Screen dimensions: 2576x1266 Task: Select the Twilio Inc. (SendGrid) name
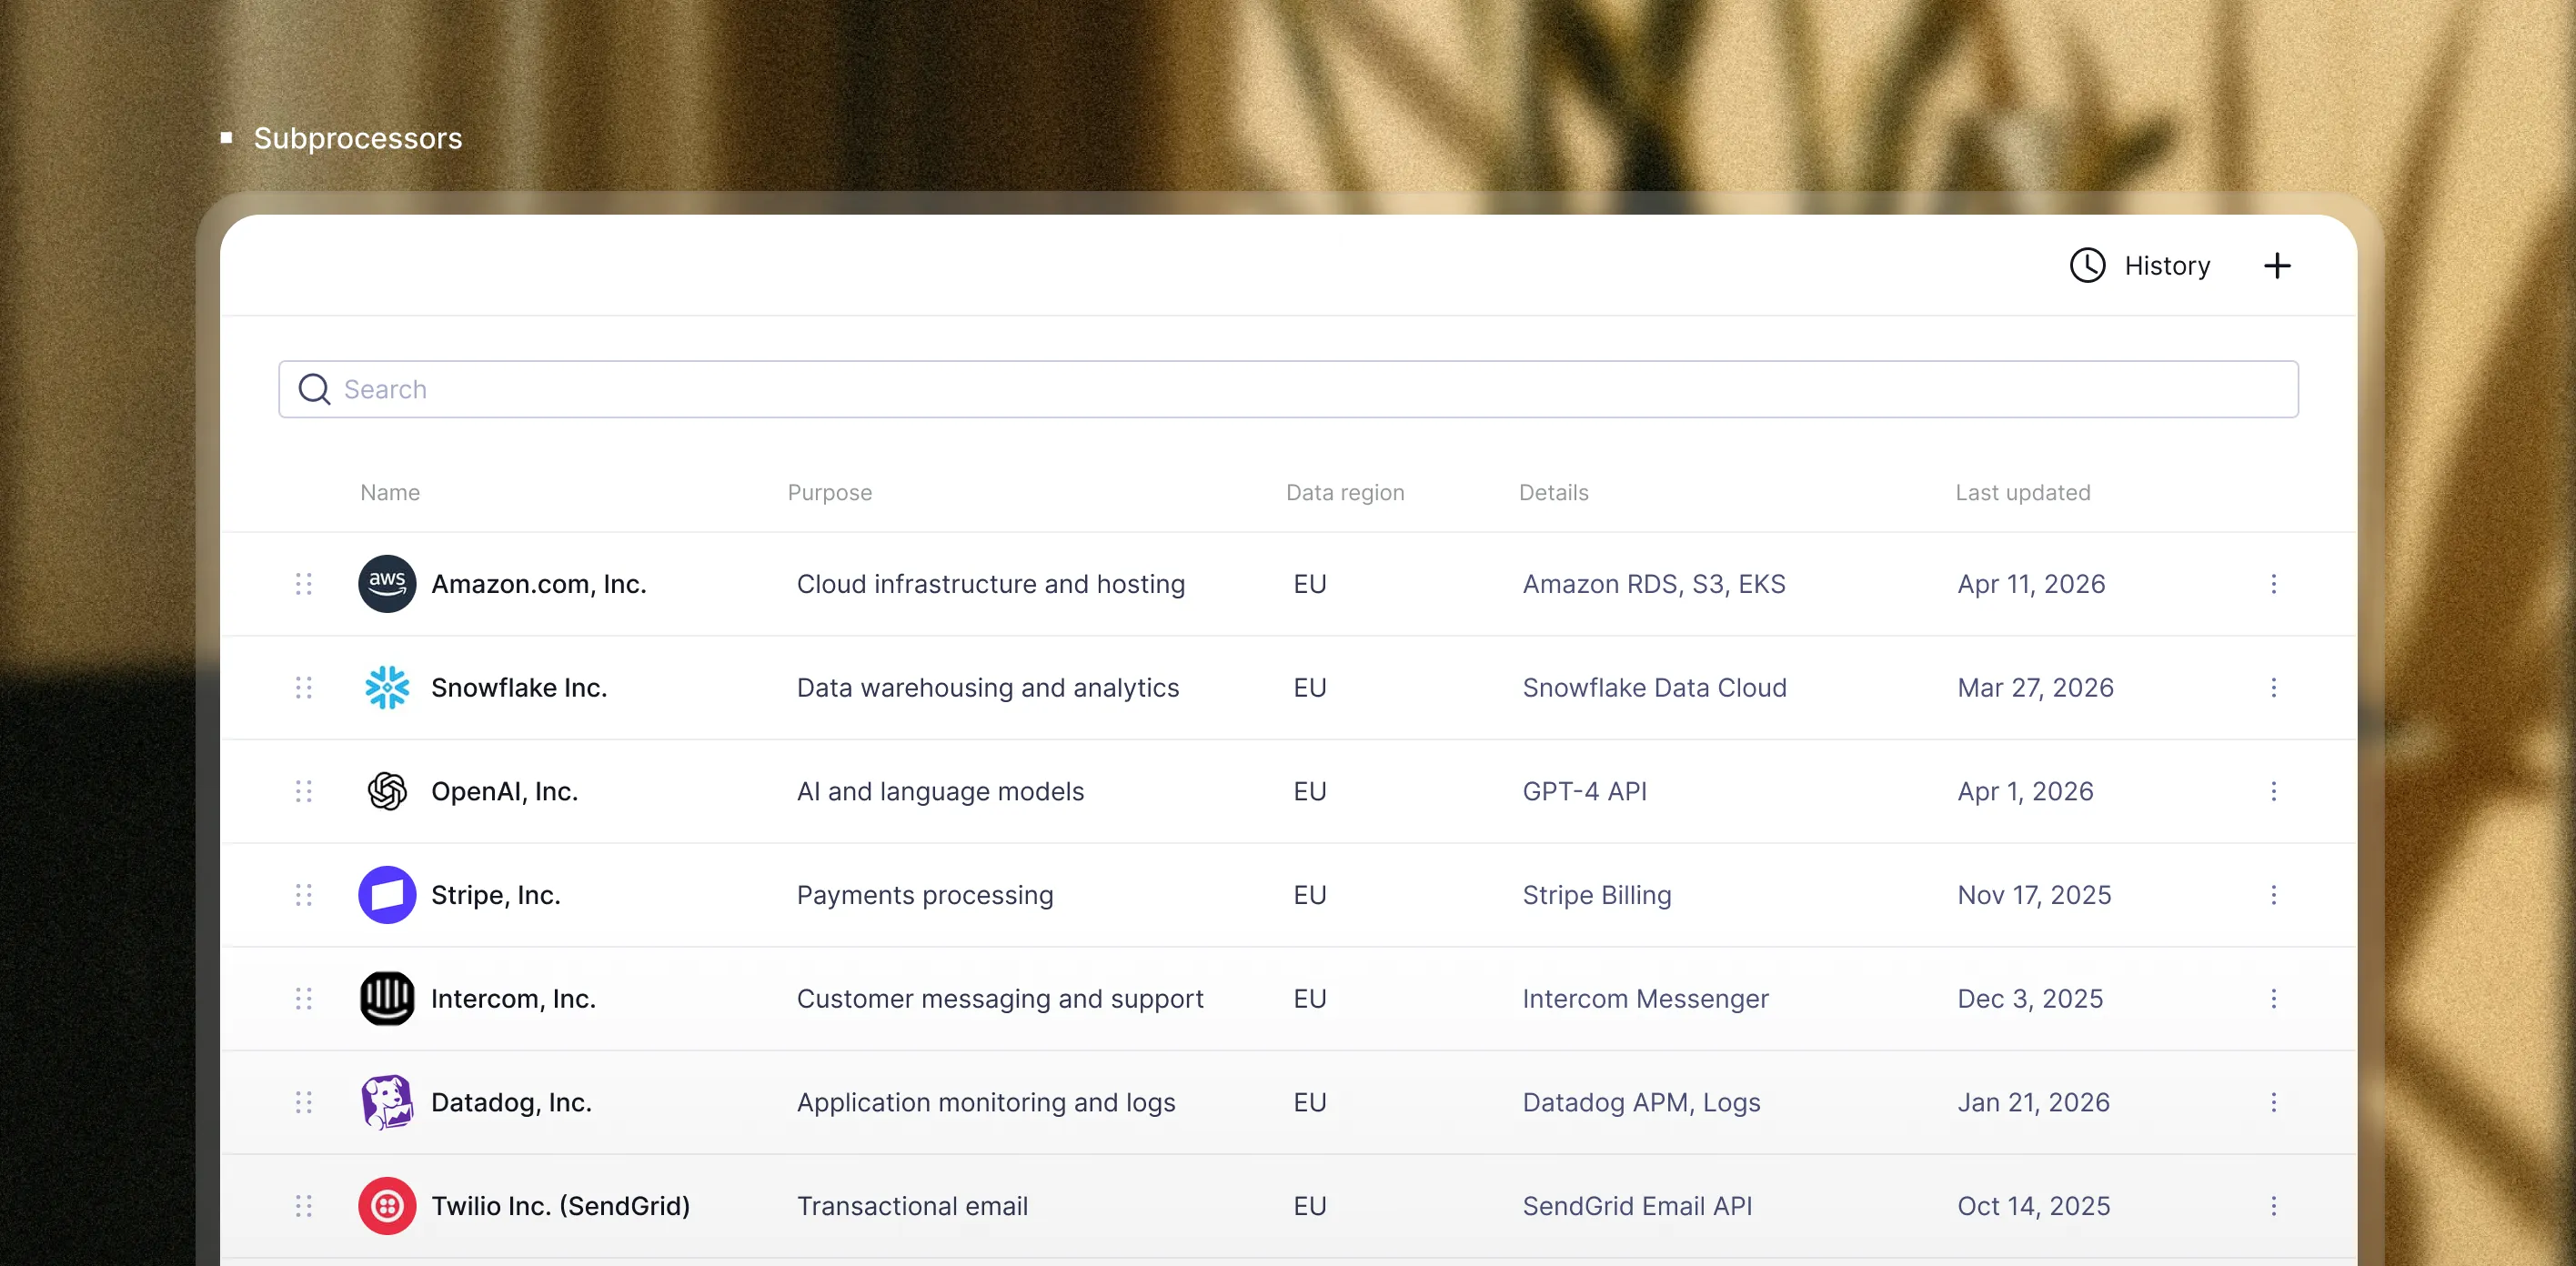pos(560,1205)
